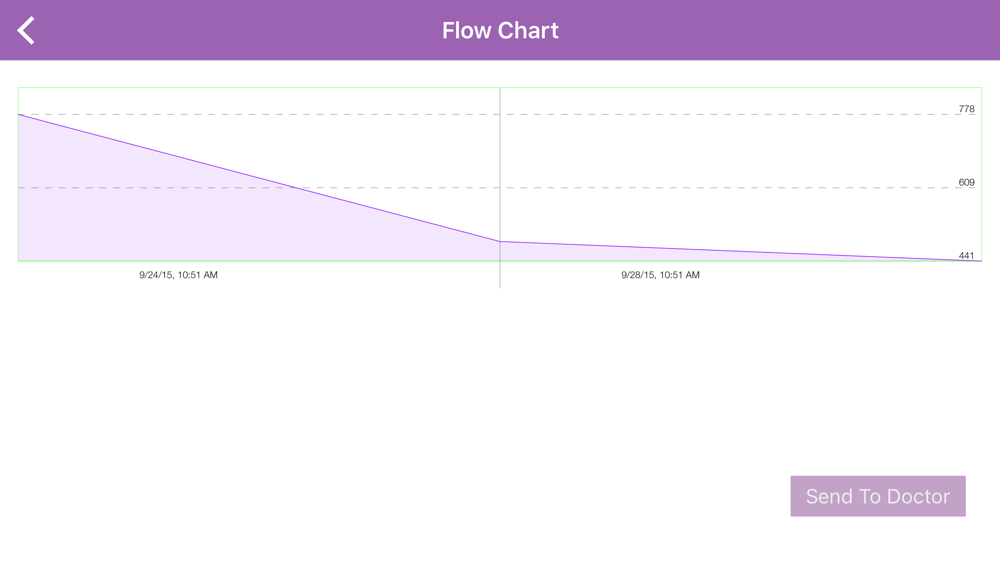The height and width of the screenshot is (563, 1000).
Task: Click the green baseline at chart bottom
Action: pos(250,261)
